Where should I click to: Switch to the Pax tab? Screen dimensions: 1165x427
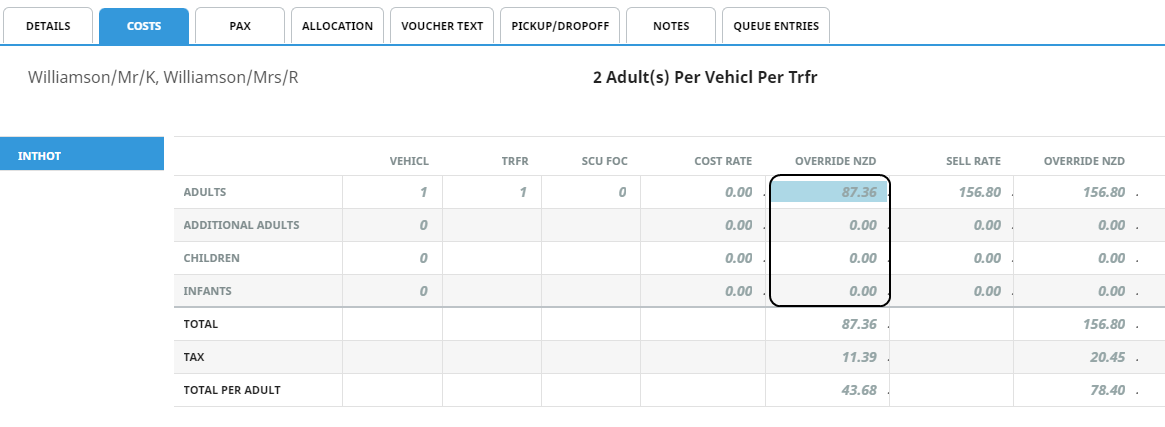point(240,26)
